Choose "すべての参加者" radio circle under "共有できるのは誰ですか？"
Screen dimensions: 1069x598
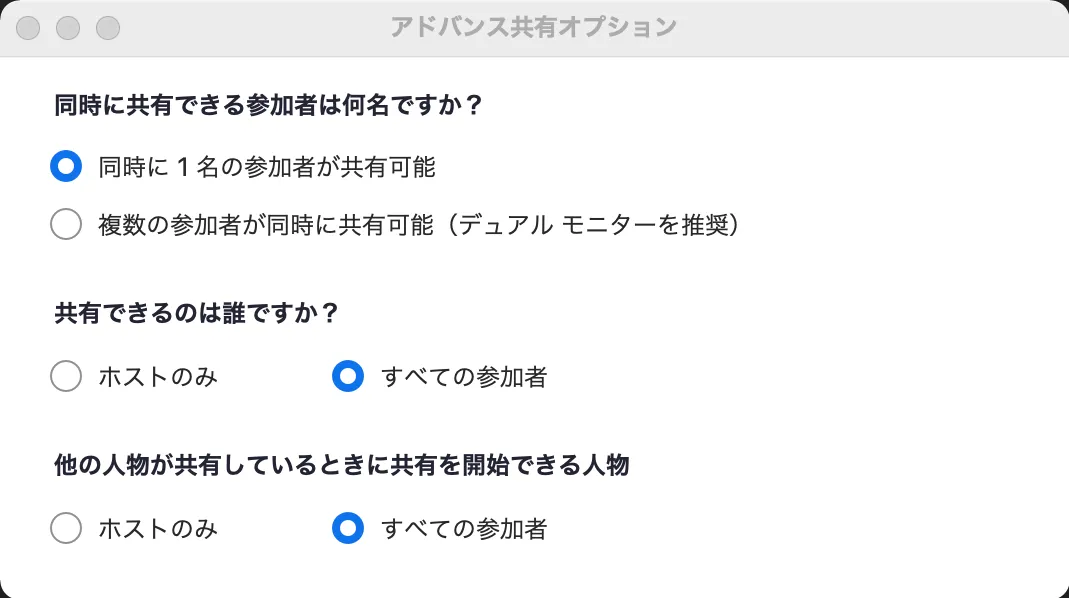click(348, 377)
